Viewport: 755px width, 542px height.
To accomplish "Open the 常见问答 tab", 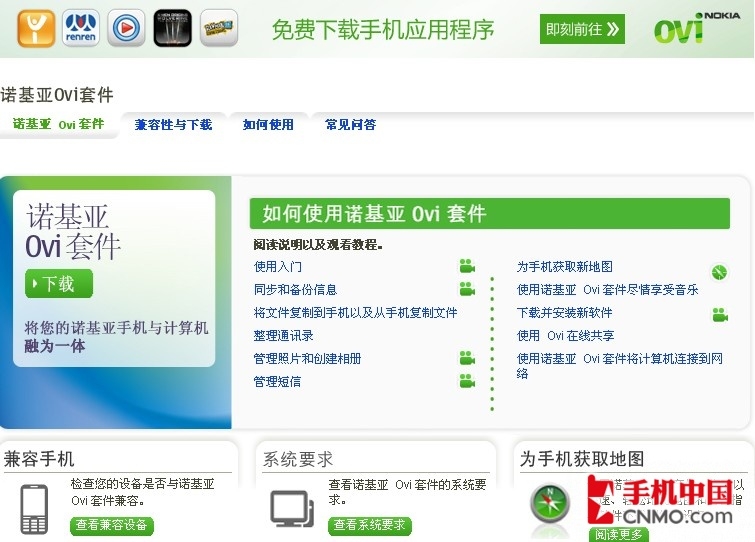I will point(351,125).
